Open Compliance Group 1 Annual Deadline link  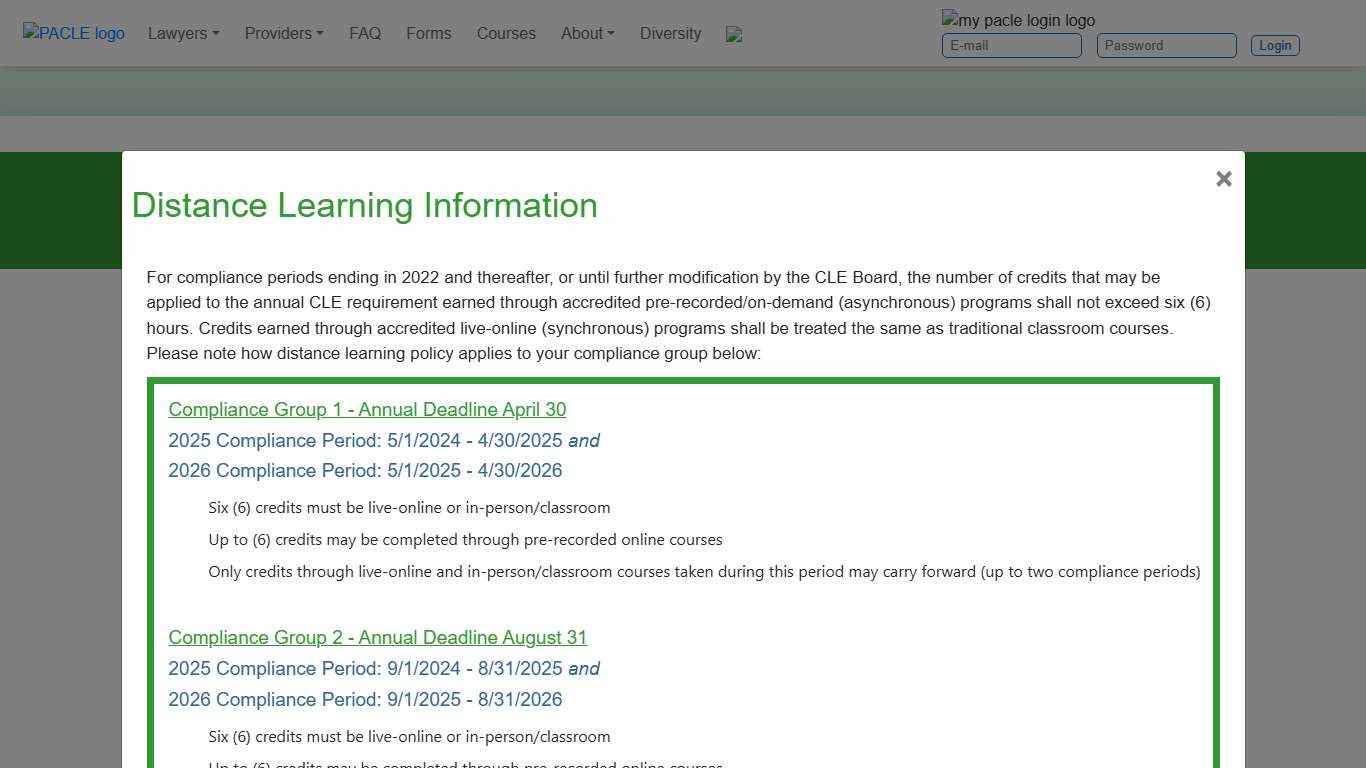pos(366,409)
